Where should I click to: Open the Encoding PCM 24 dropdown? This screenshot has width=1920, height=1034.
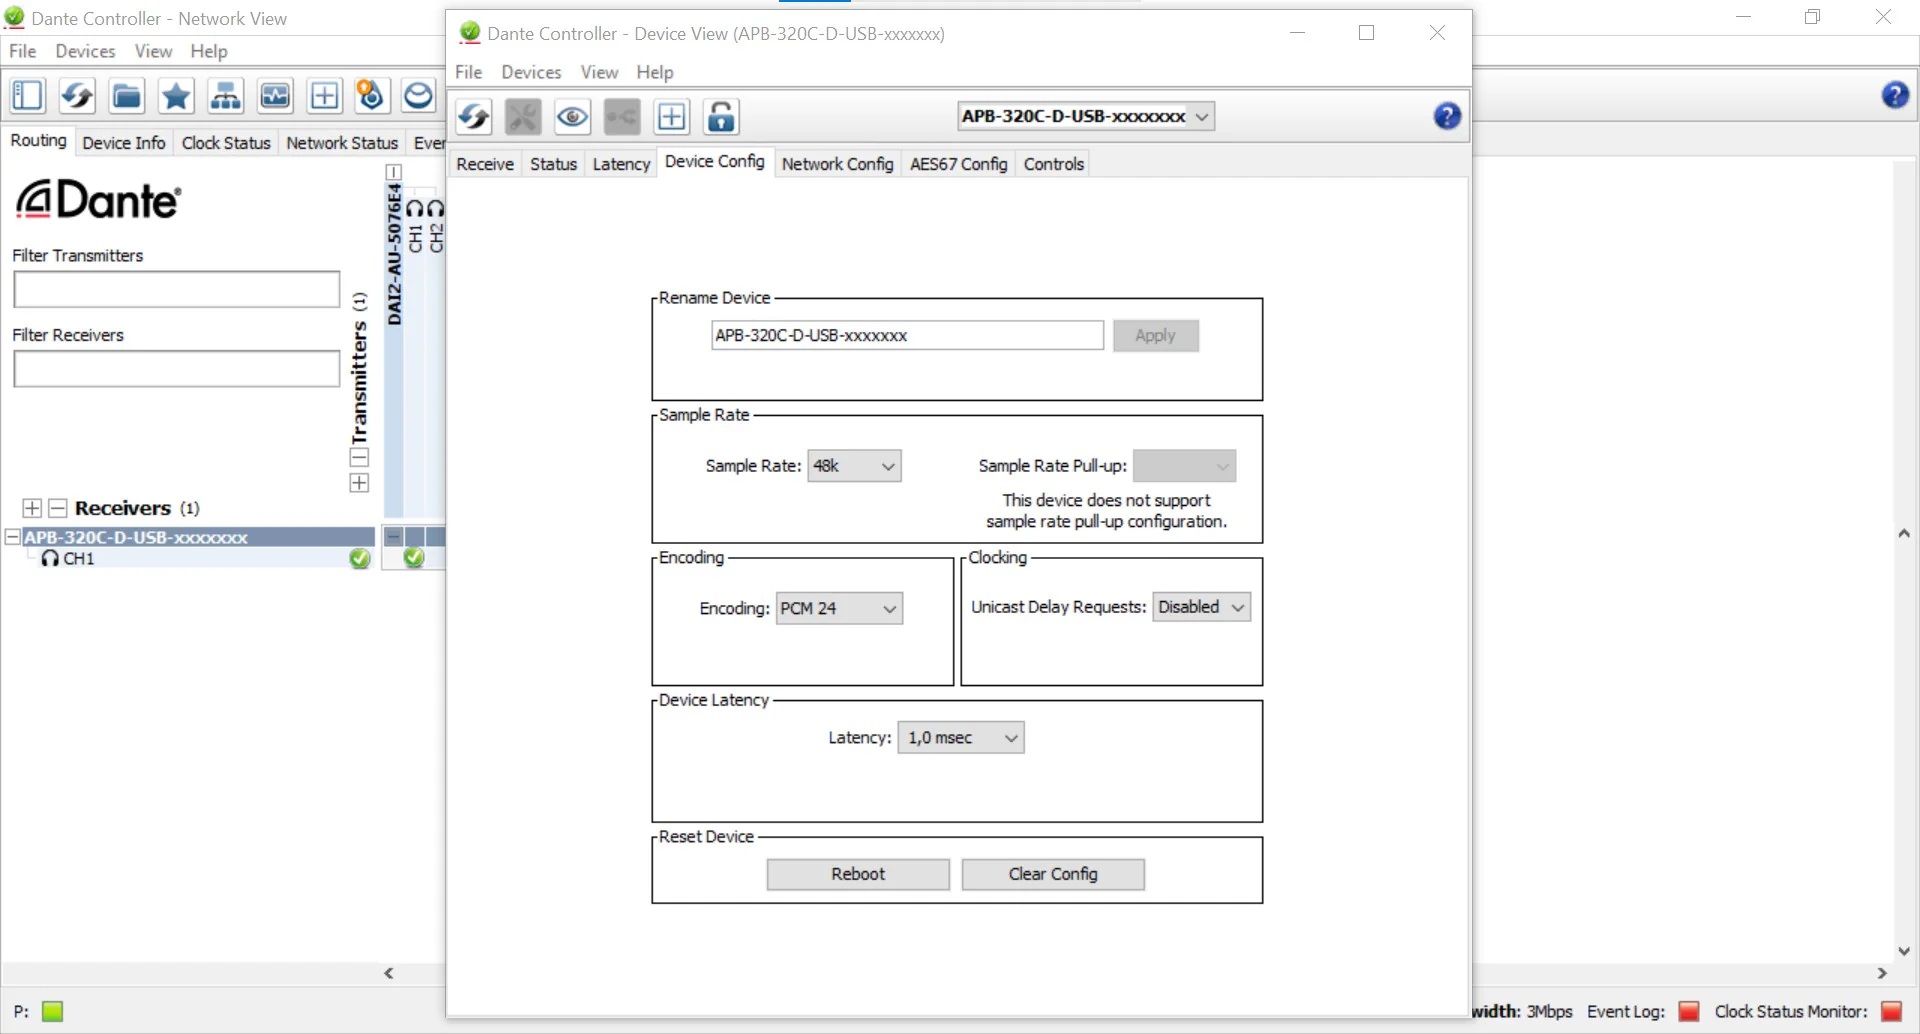pyautogui.click(x=839, y=608)
